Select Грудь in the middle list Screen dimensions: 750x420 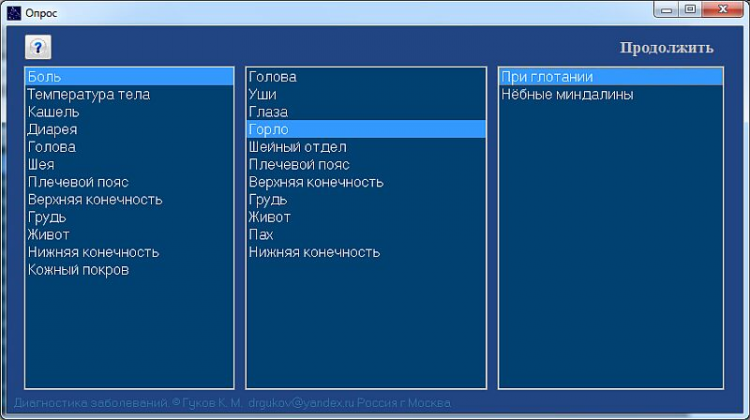coord(366,199)
